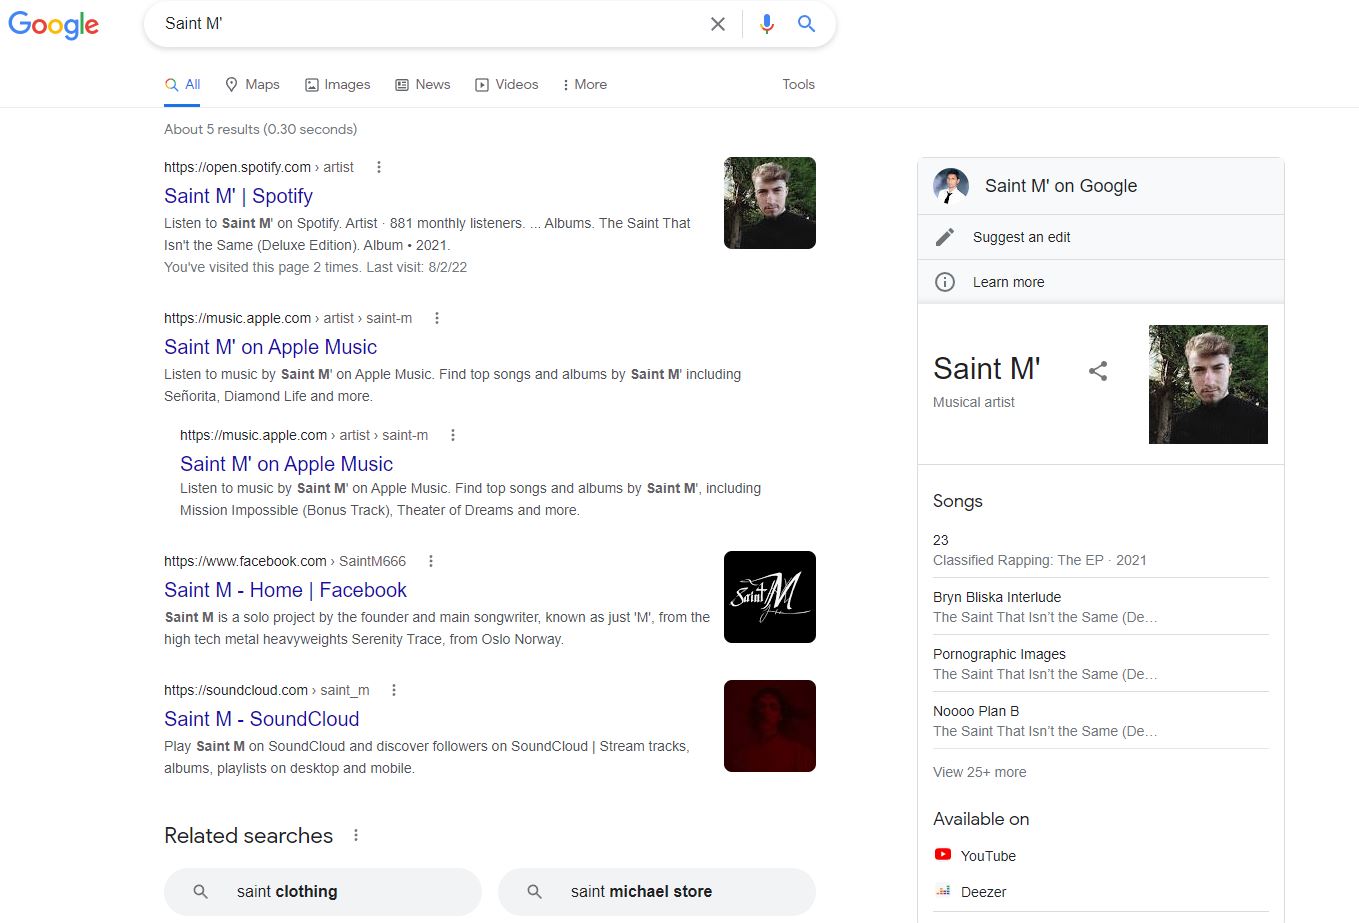Open the Deezer link under Available on

tap(984, 892)
